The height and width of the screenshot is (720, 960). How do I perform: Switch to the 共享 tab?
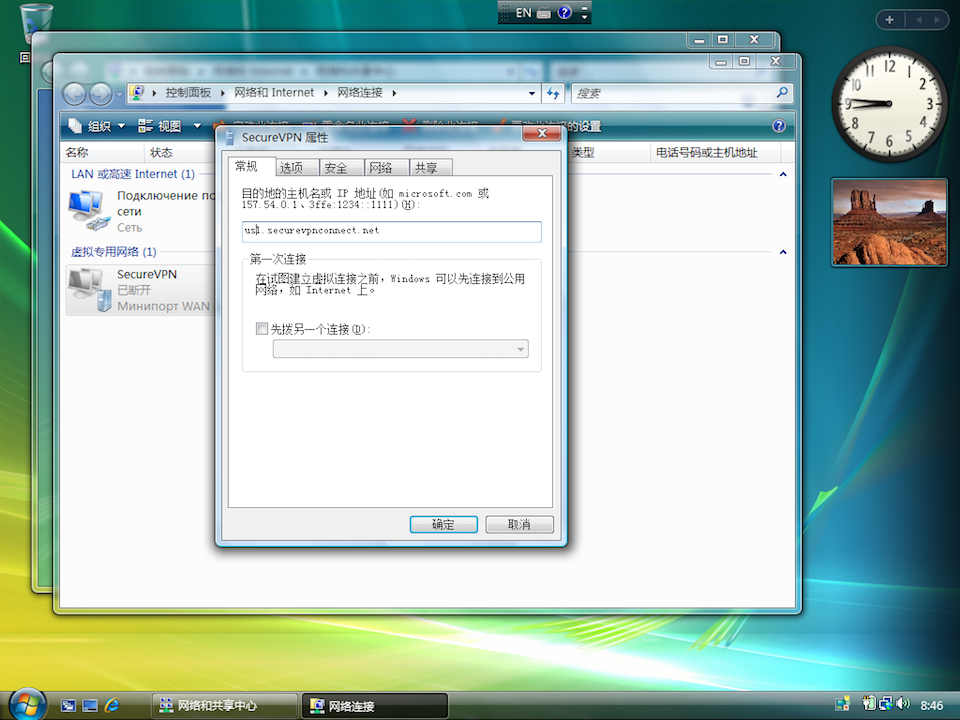(432, 167)
